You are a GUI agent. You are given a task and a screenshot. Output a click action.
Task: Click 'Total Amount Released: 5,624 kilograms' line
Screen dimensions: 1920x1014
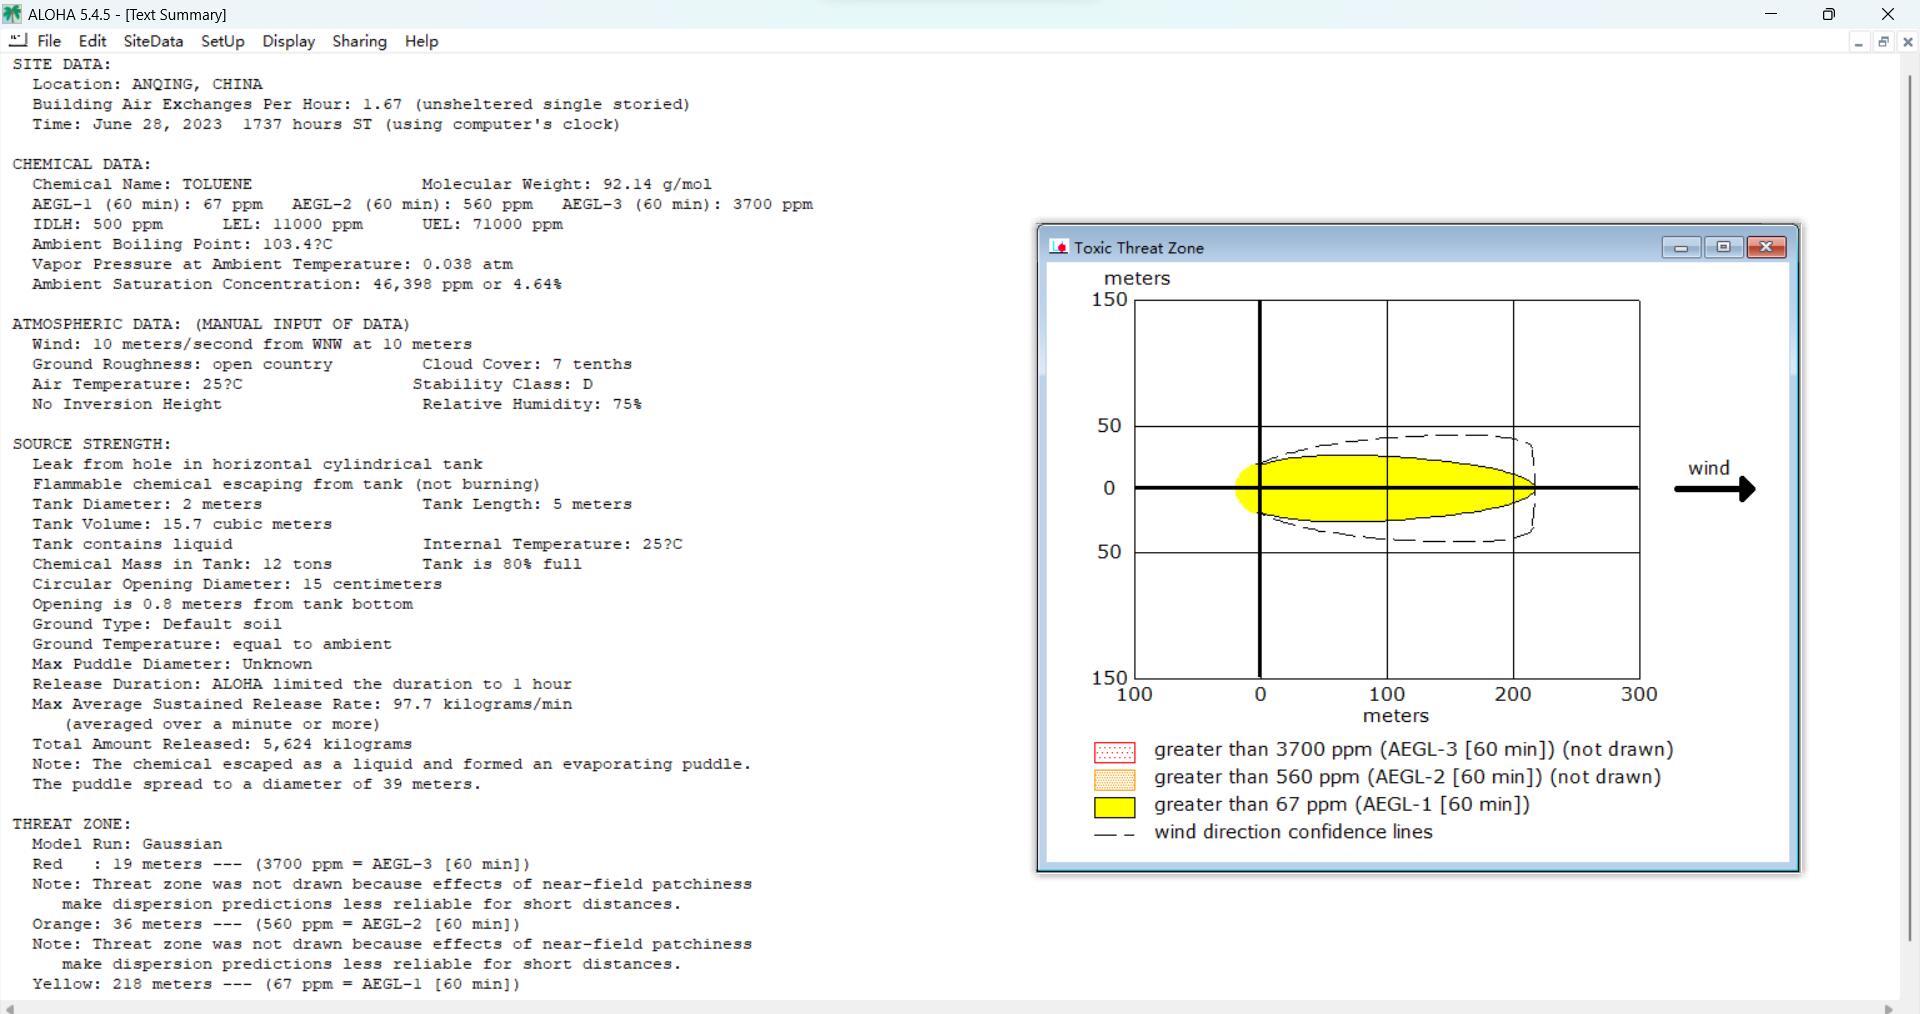(x=222, y=744)
